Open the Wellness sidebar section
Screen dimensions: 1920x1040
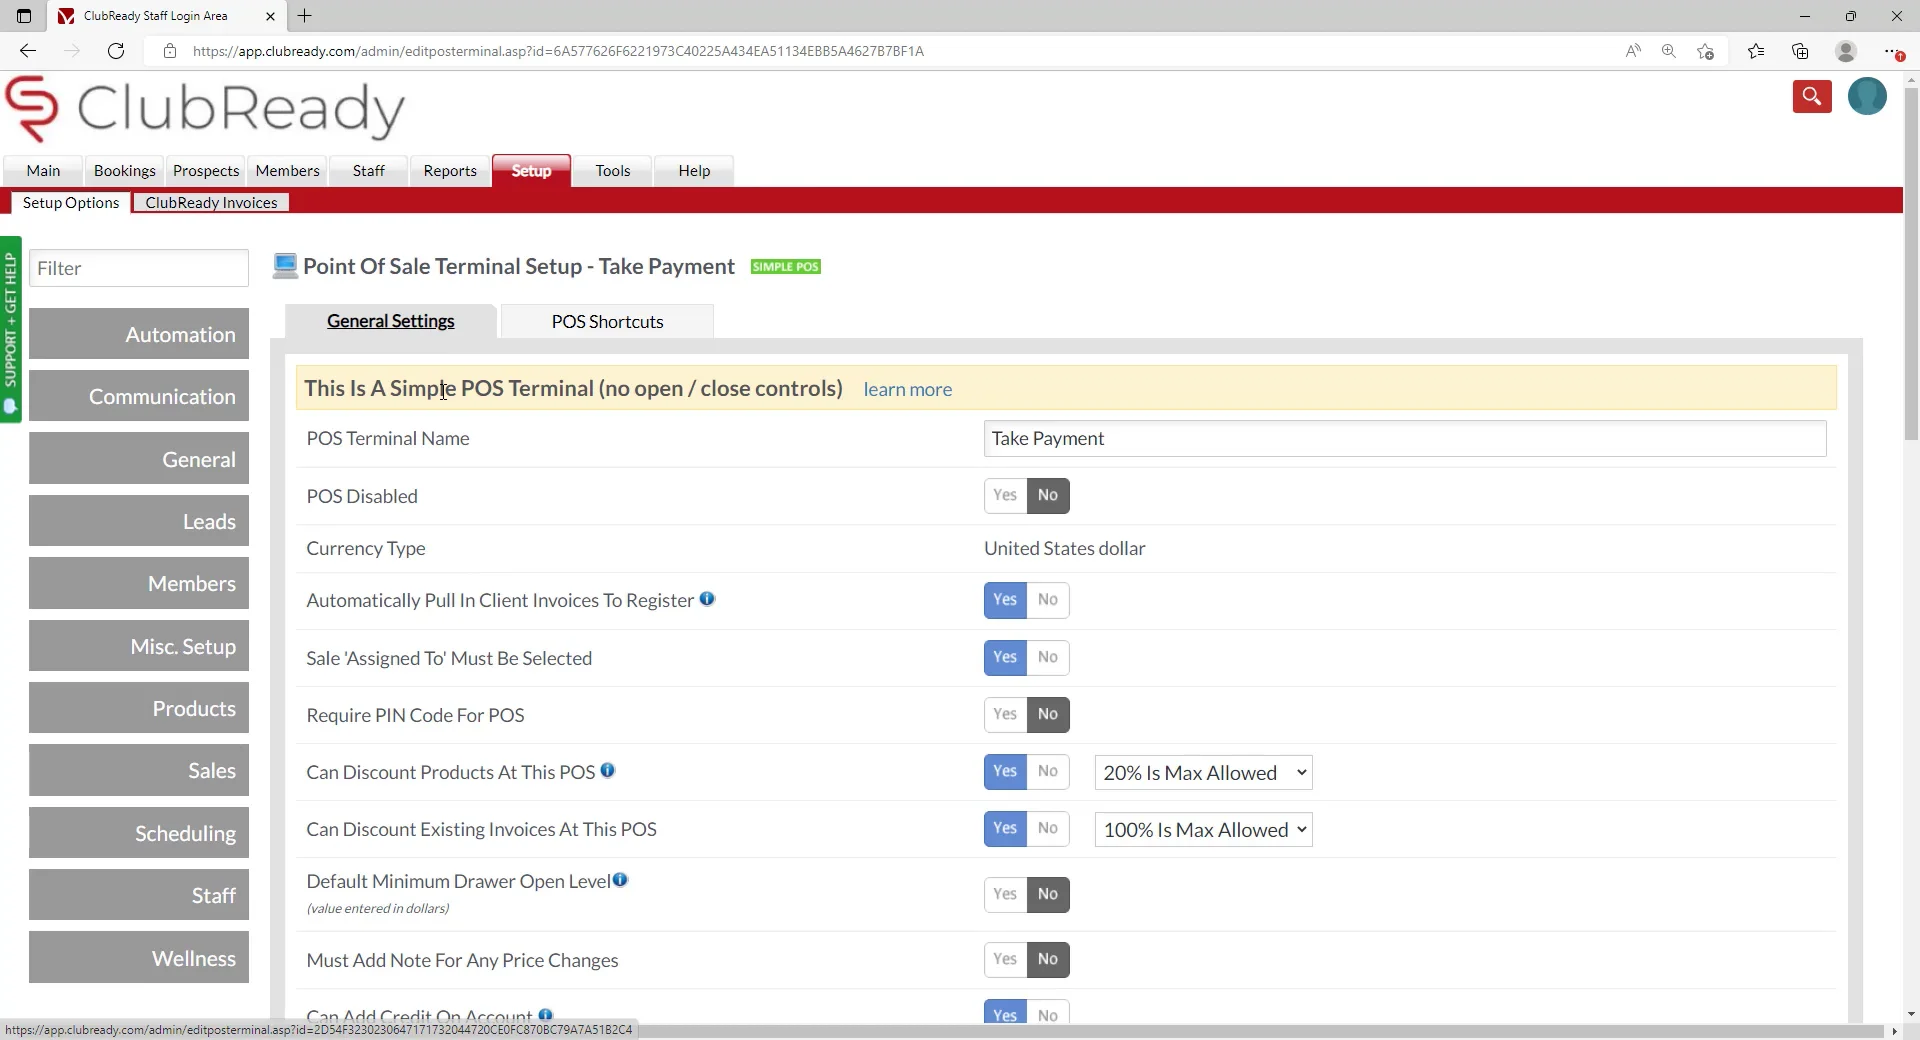point(139,958)
